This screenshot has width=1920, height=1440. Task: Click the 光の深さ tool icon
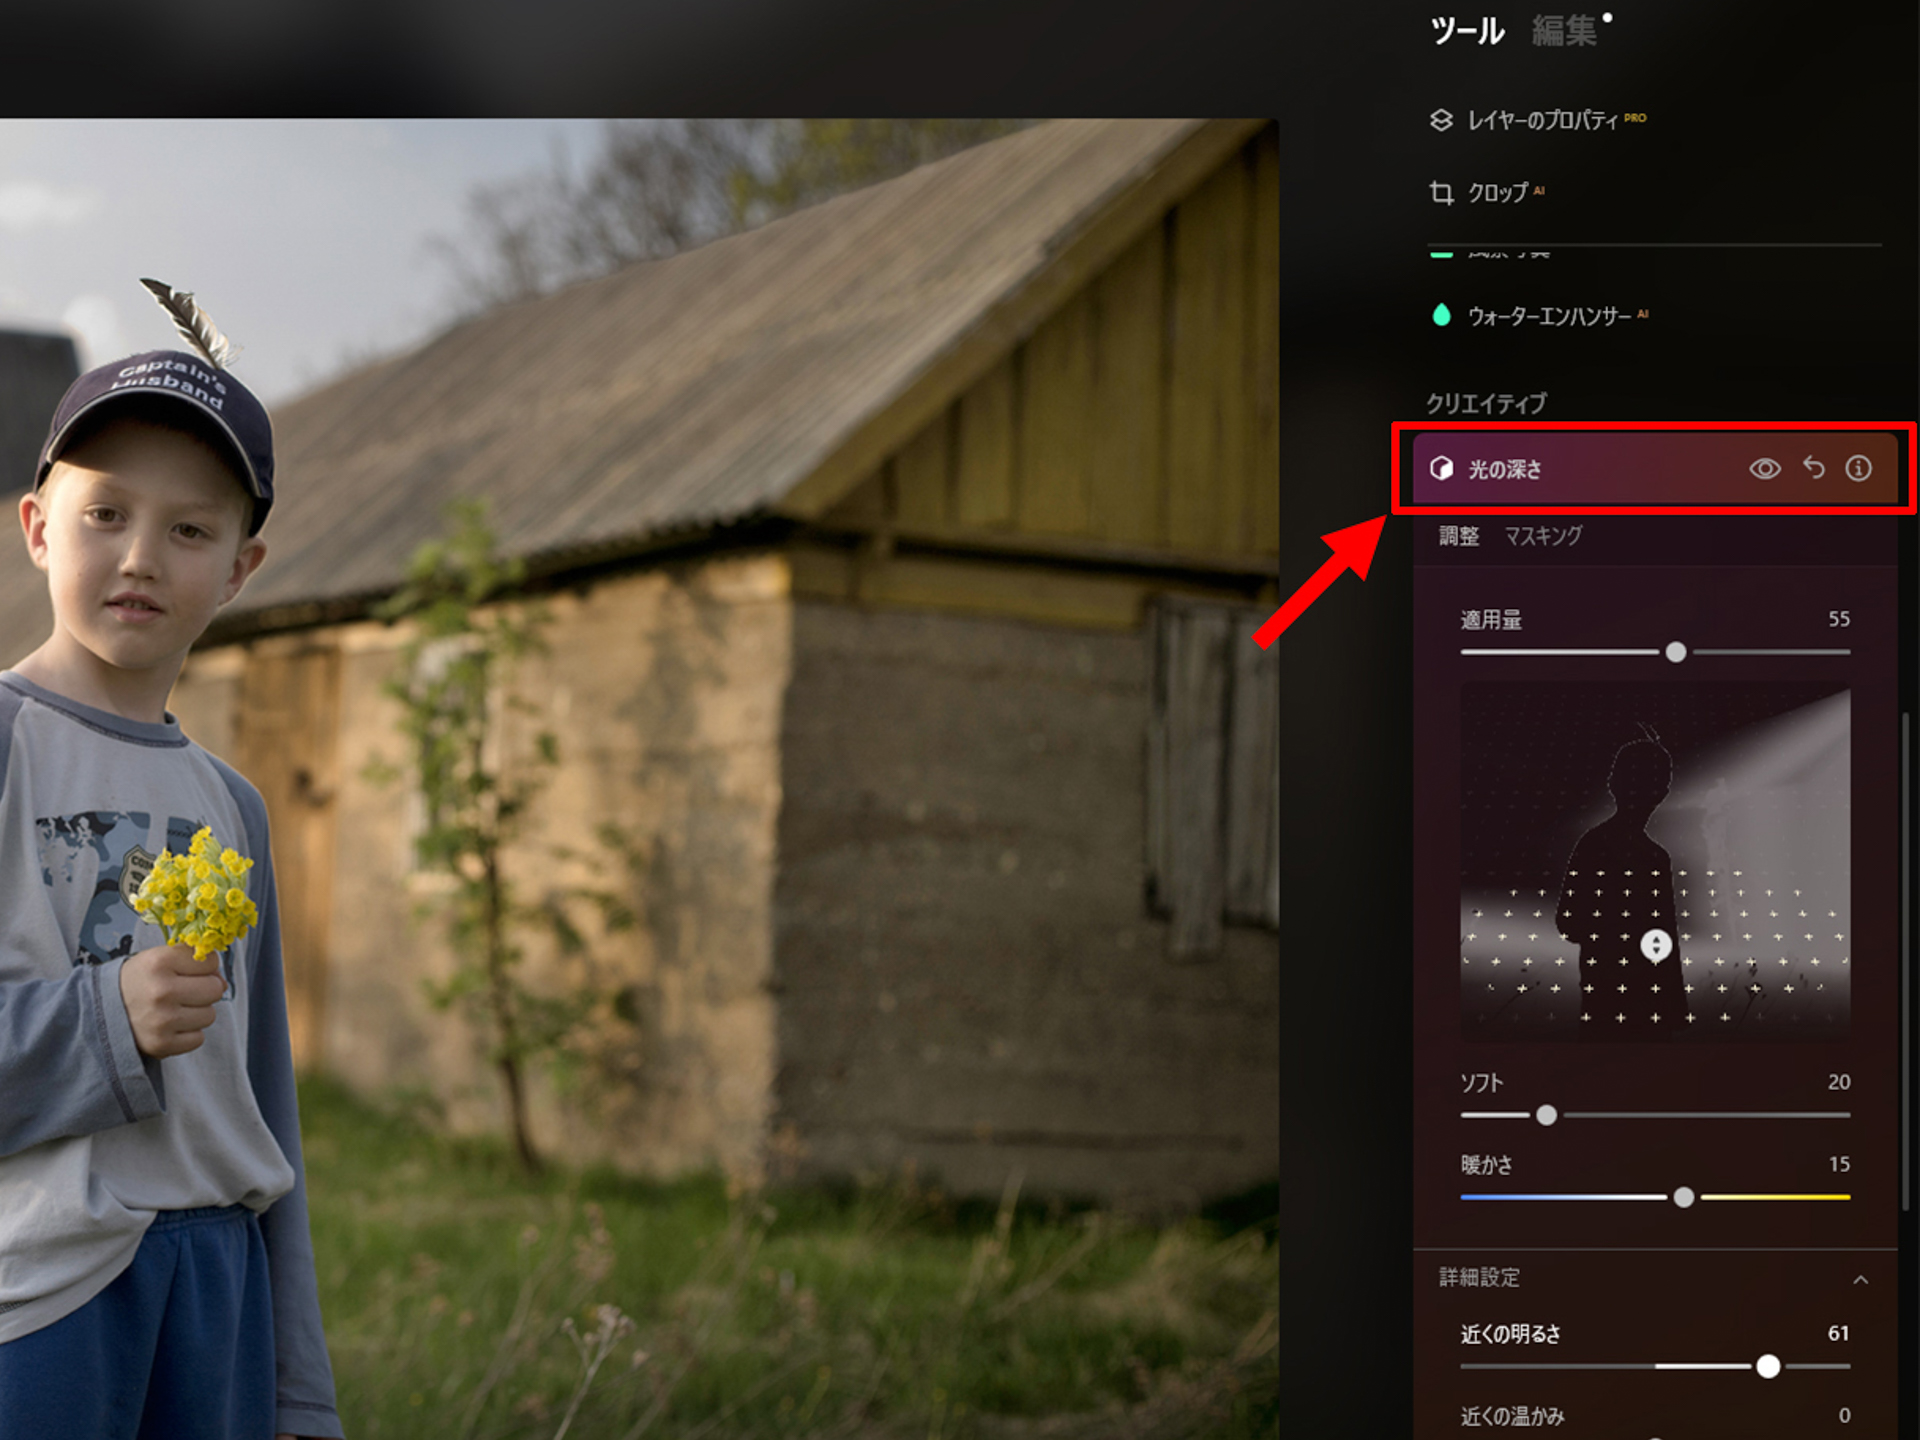[x=1441, y=468]
